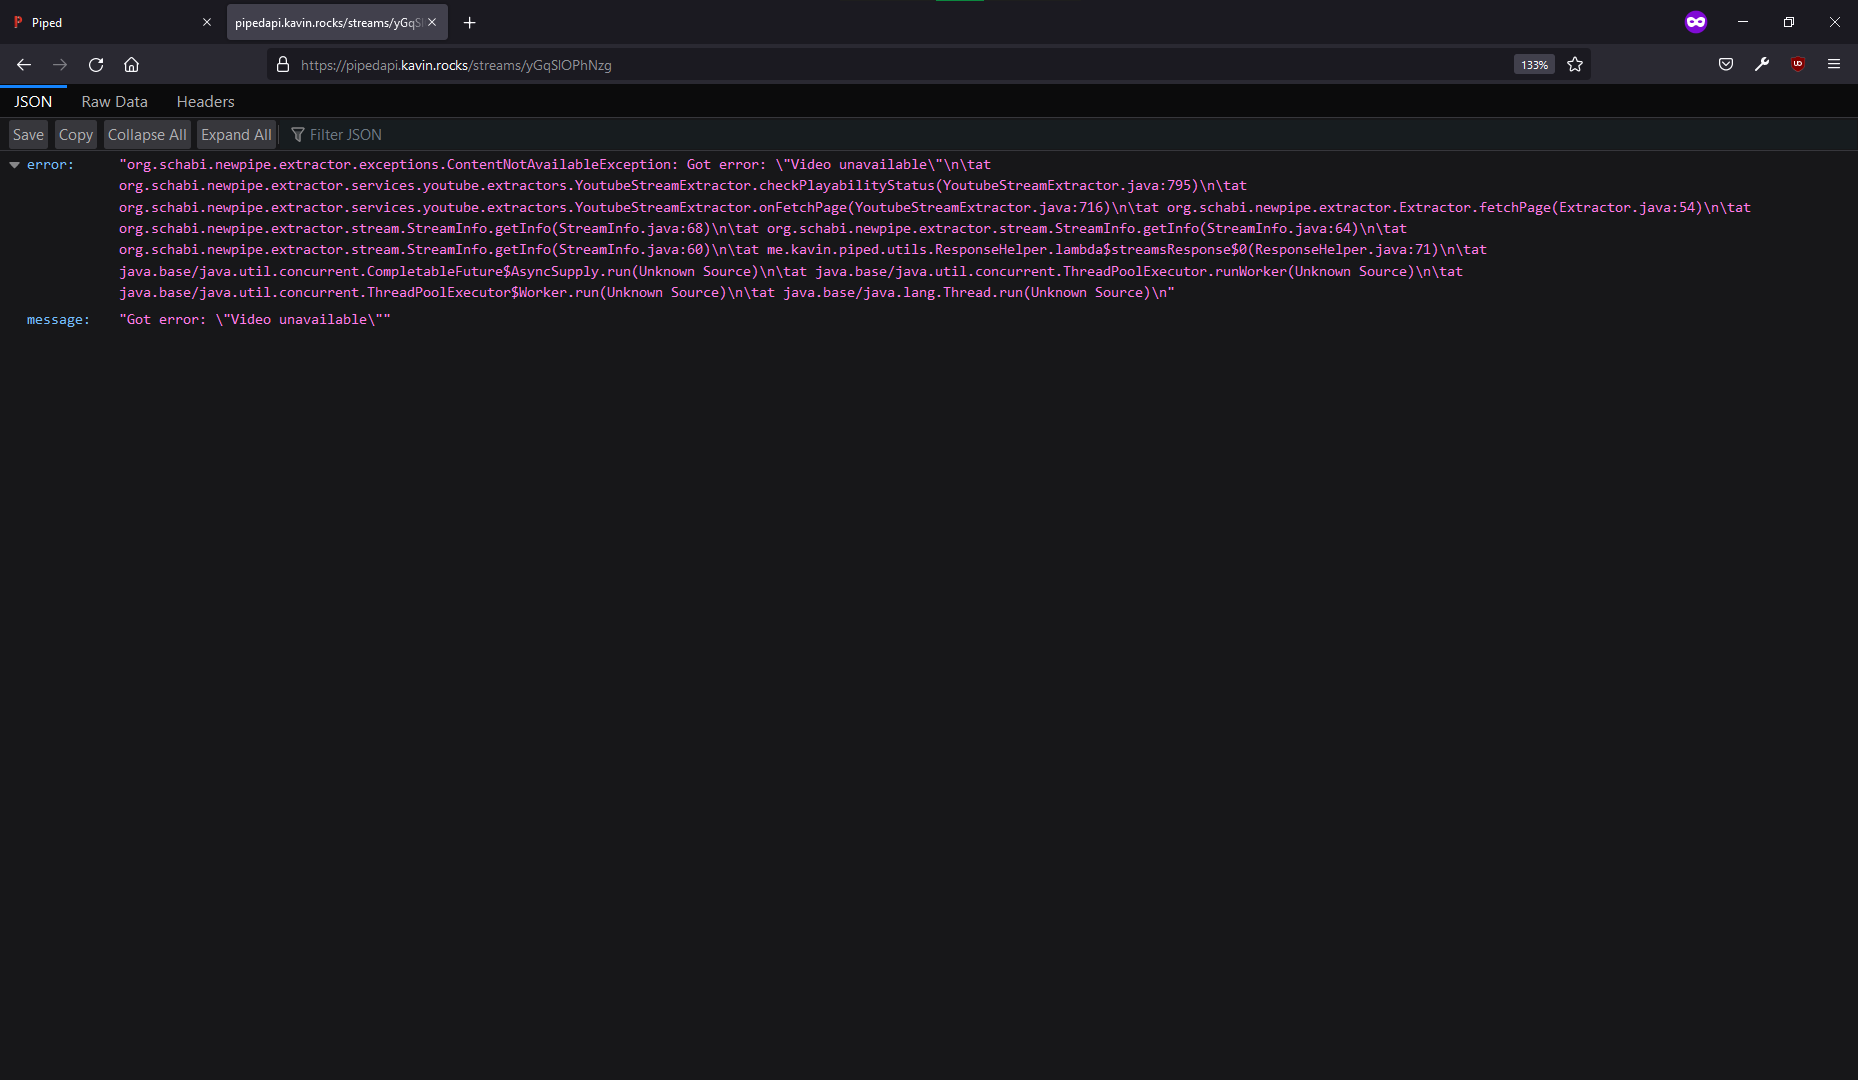1858x1080 pixels.
Task: Open the Save to Pocket icon
Action: [1725, 64]
